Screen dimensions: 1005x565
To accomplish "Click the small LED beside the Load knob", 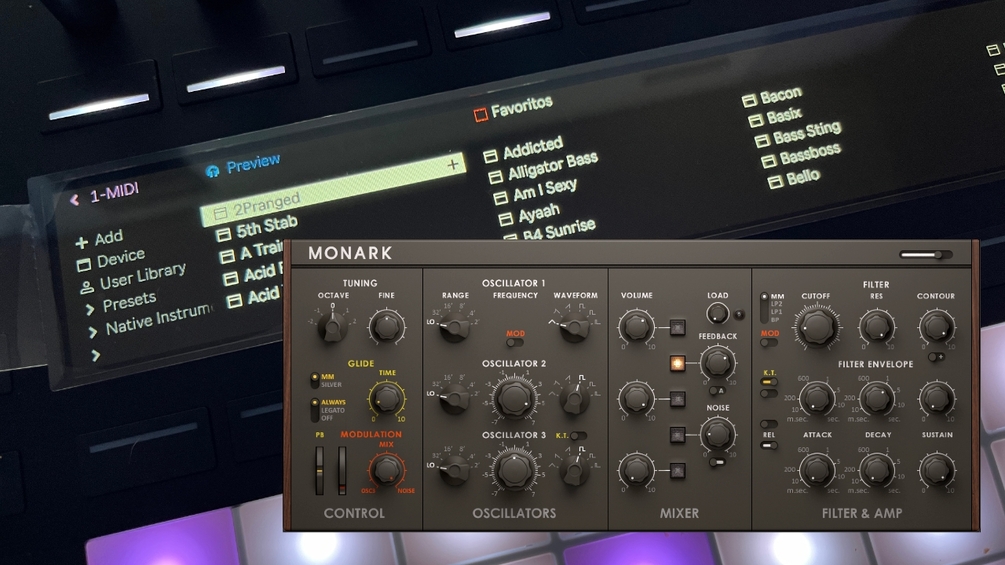I will tap(739, 315).
